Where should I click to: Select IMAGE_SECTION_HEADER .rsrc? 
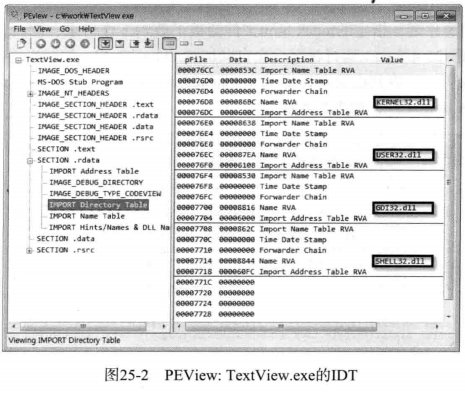click(95, 138)
